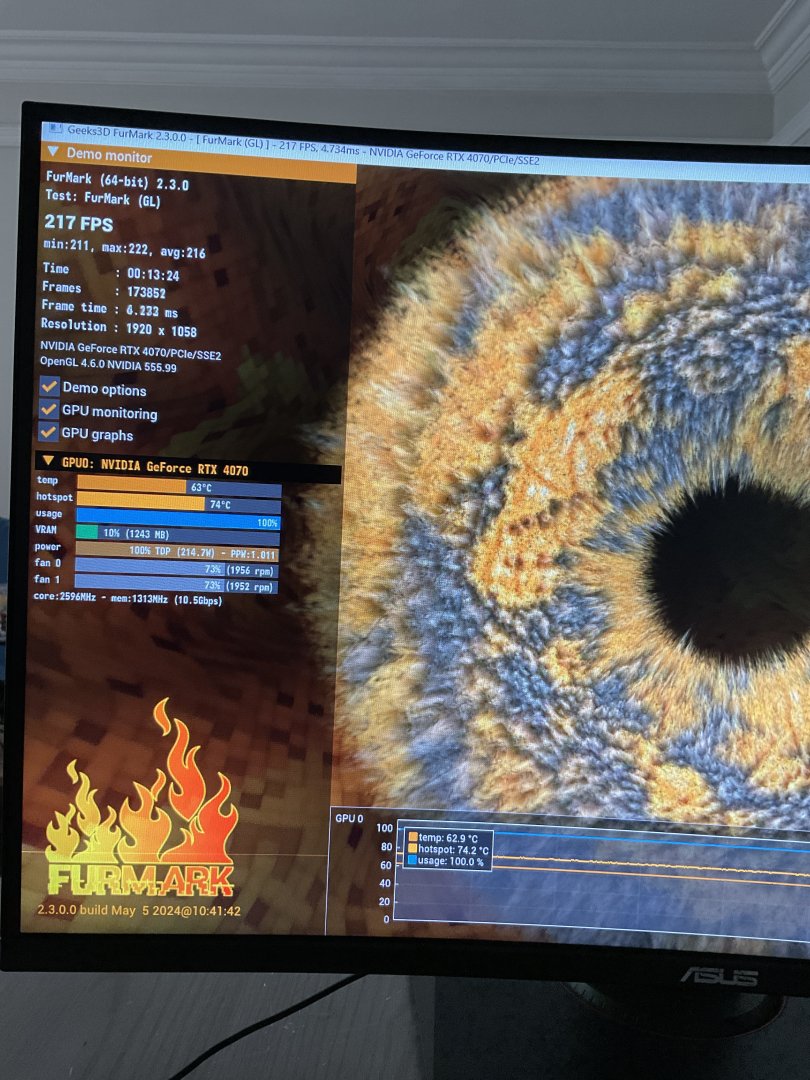Viewport: 810px width, 1080px height.
Task: Disable the GPU graphs checkbox
Action: click(48, 432)
